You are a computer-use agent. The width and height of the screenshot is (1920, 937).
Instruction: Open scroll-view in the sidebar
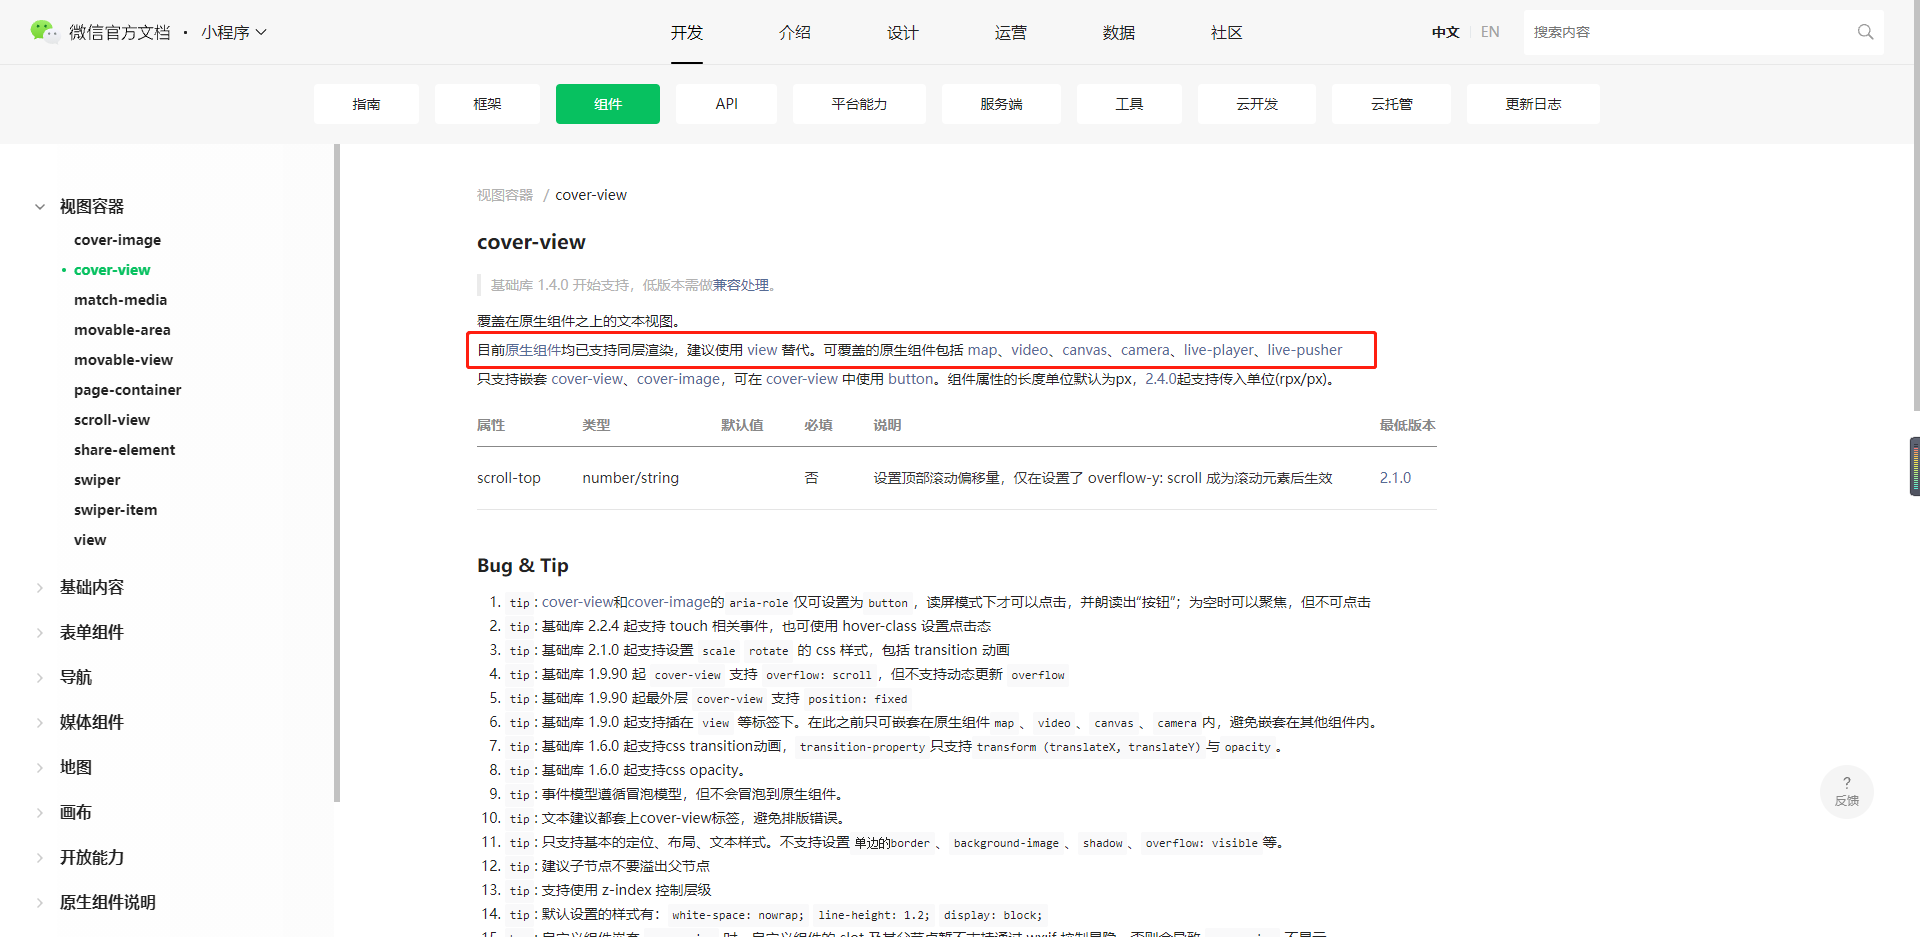112,420
